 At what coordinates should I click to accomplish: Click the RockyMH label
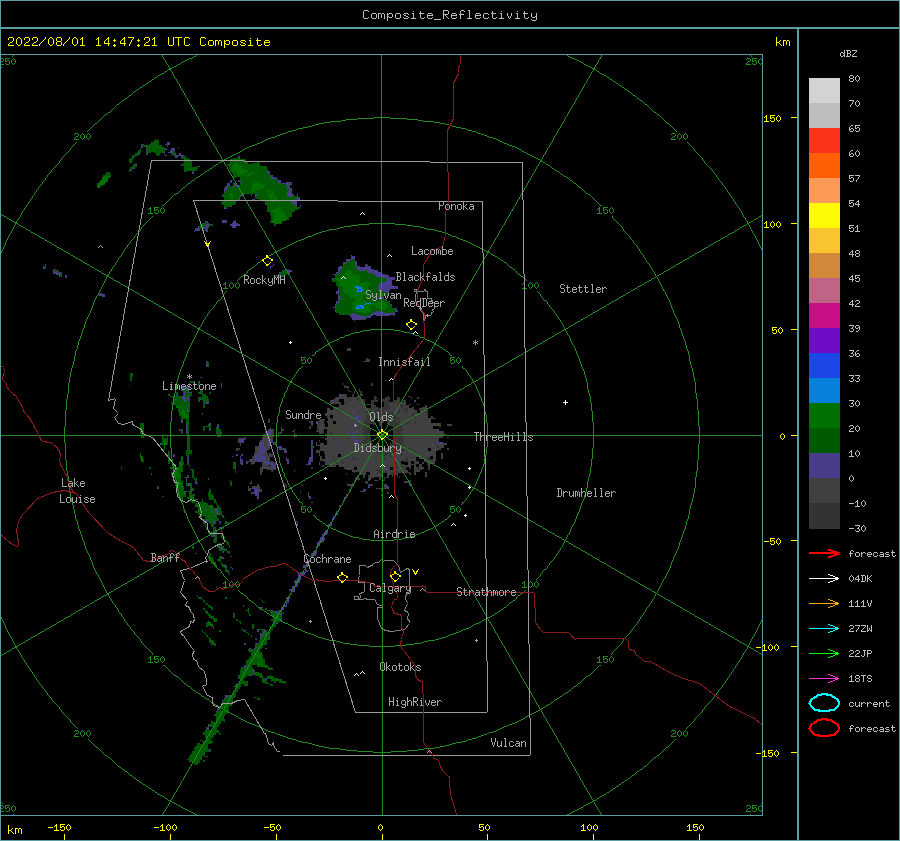[x=264, y=280]
